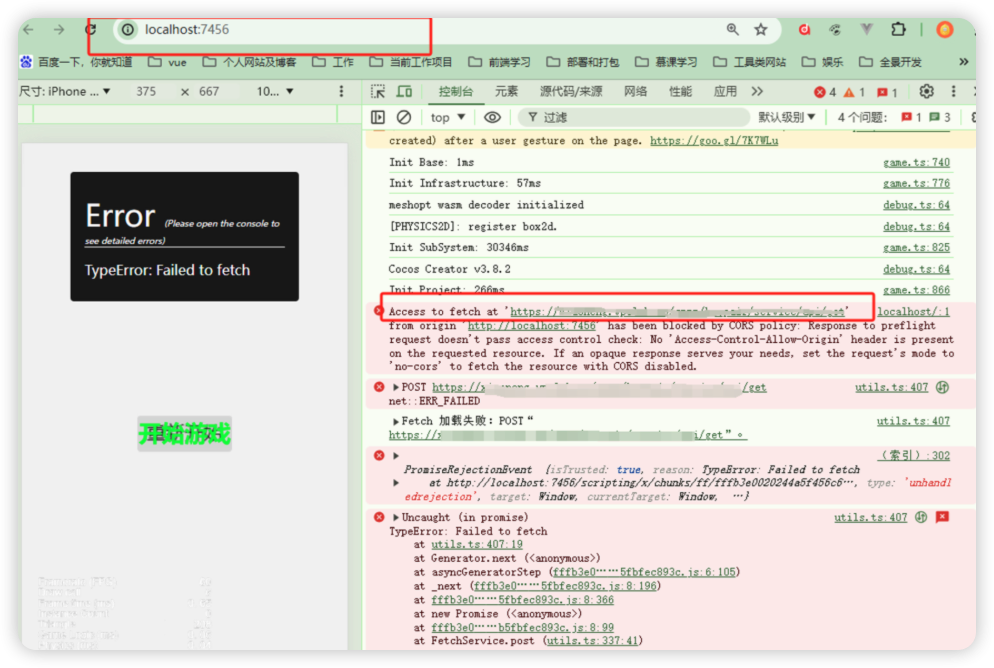Open stack link utils.ts:337:41
The height and width of the screenshot is (668, 994).
(x=593, y=641)
